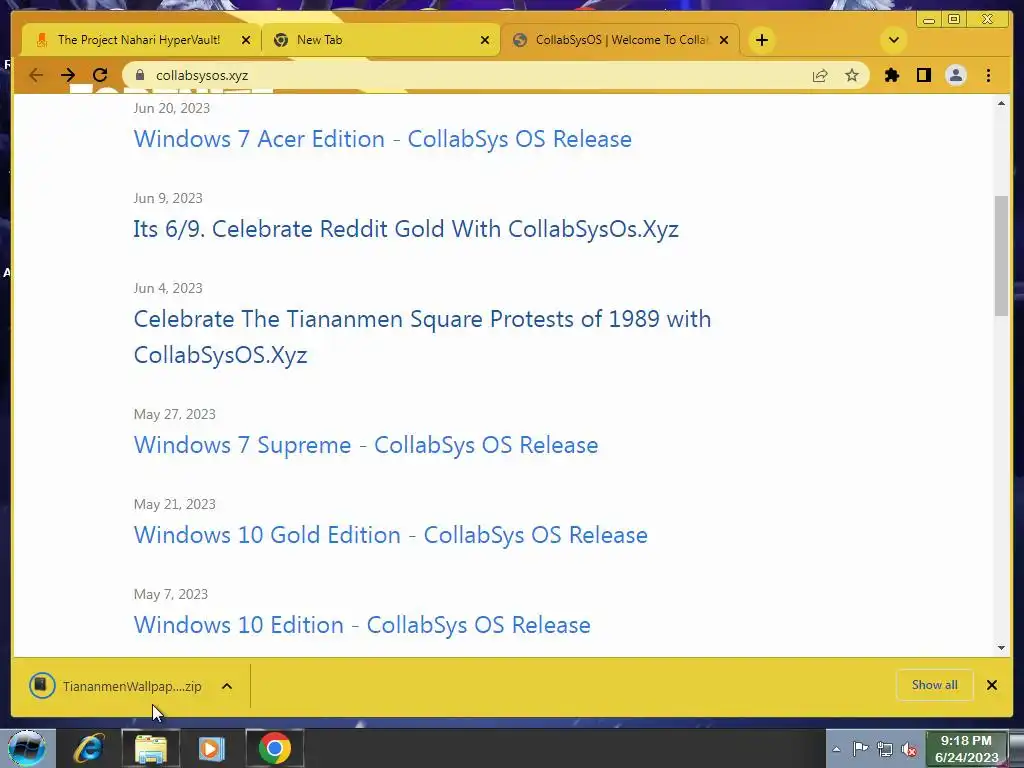Close the CollabSysOS tab
1024x768 pixels.
point(724,40)
